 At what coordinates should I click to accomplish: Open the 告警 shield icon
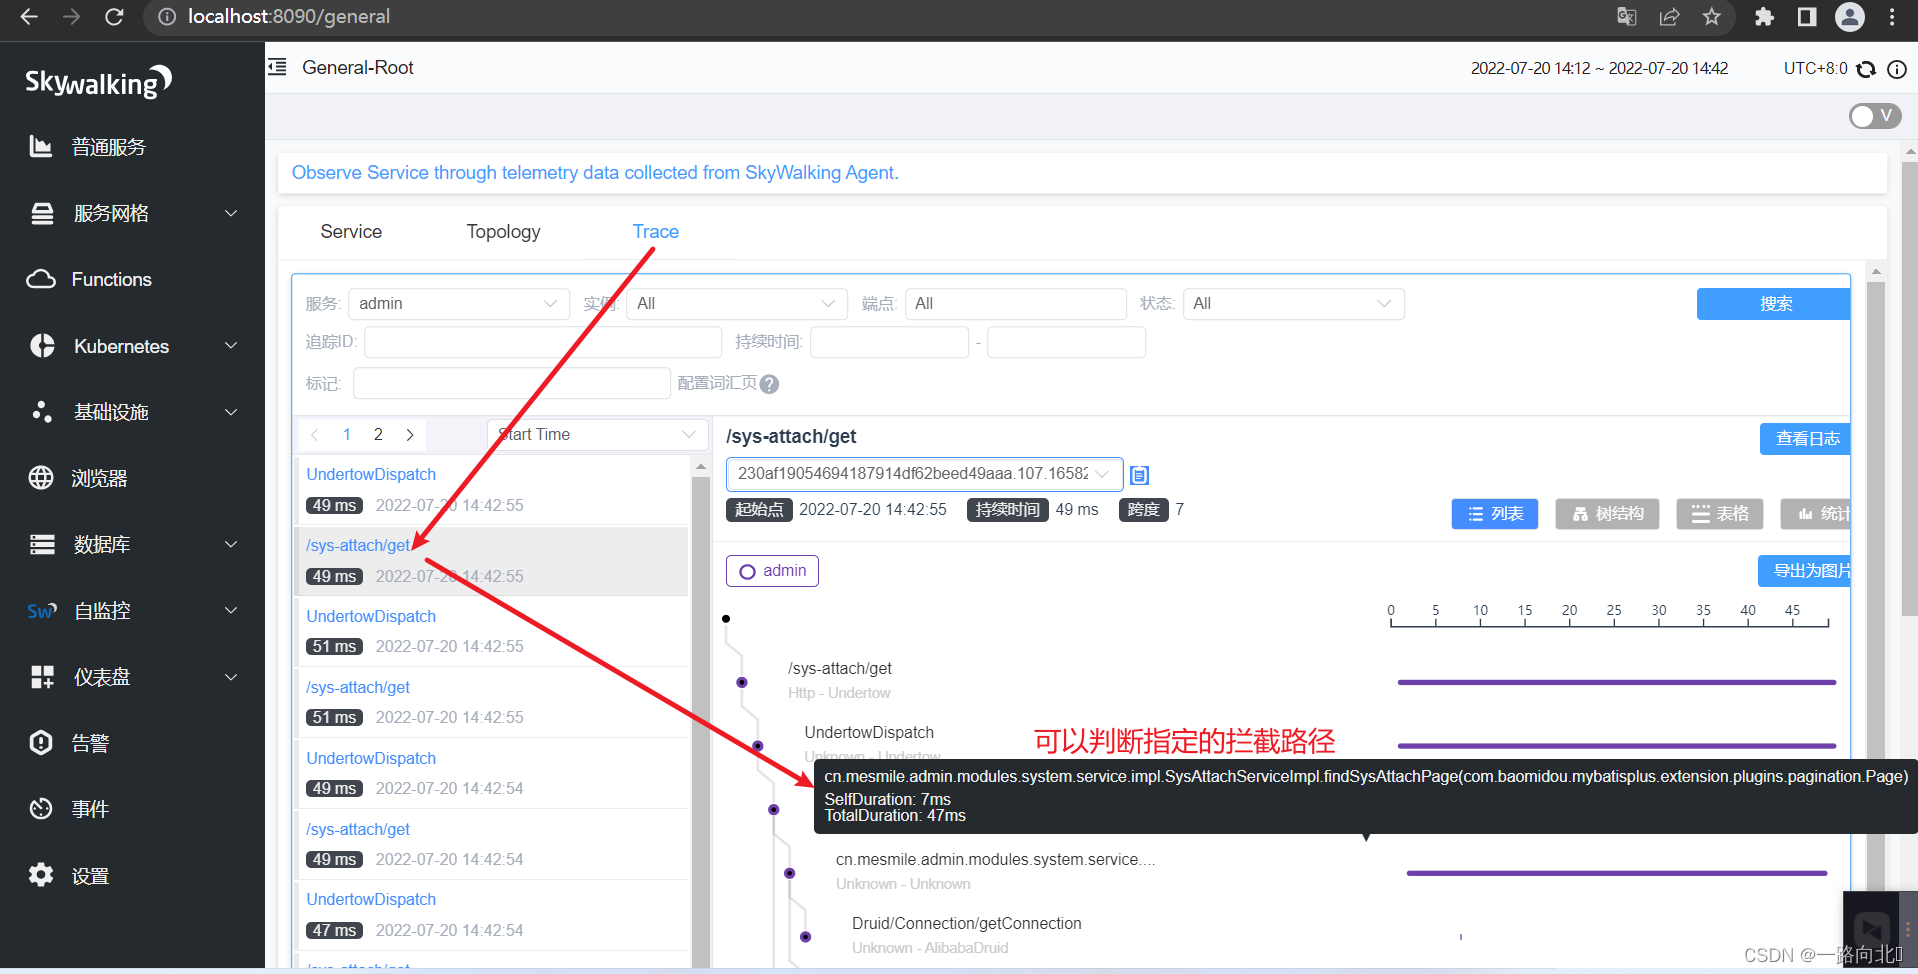tap(41, 743)
